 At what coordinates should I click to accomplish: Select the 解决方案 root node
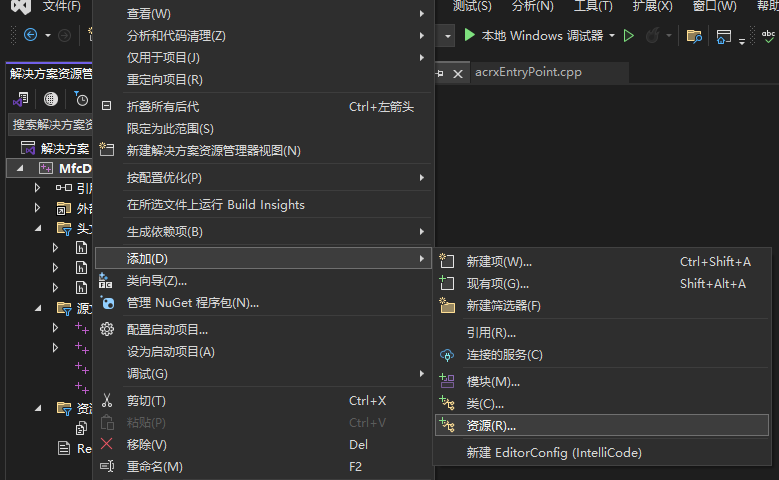tap(65, 149)
